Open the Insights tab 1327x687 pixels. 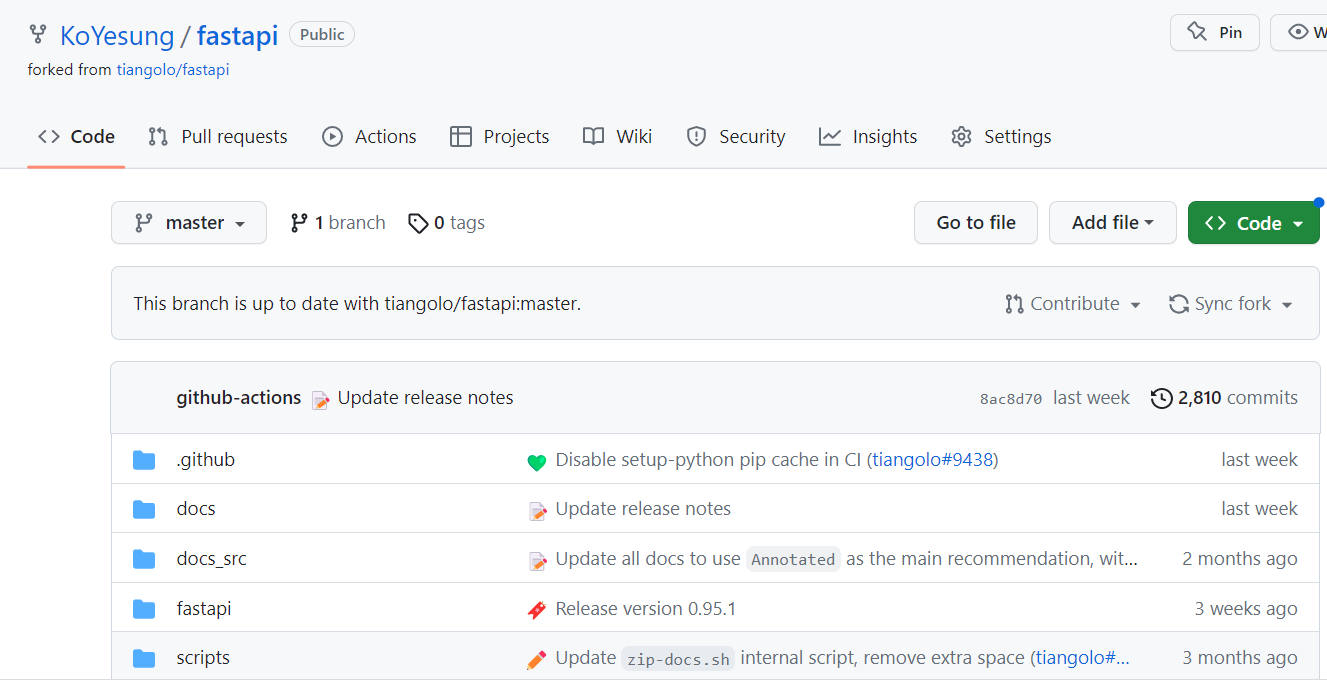pyautogui.click(x=868, y=137)
